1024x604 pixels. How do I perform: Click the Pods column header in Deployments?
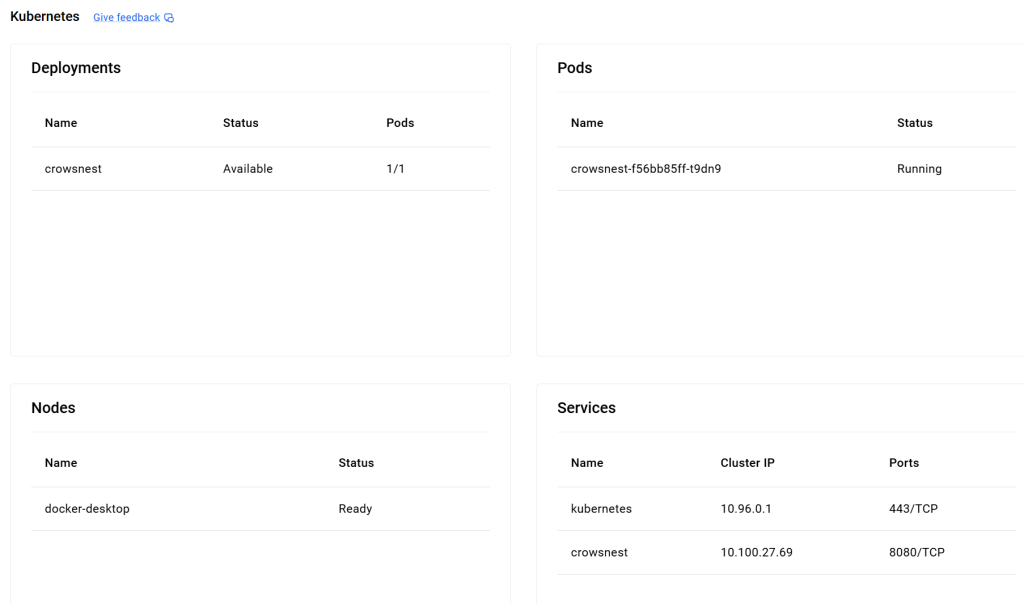click(x=400, y=123)
